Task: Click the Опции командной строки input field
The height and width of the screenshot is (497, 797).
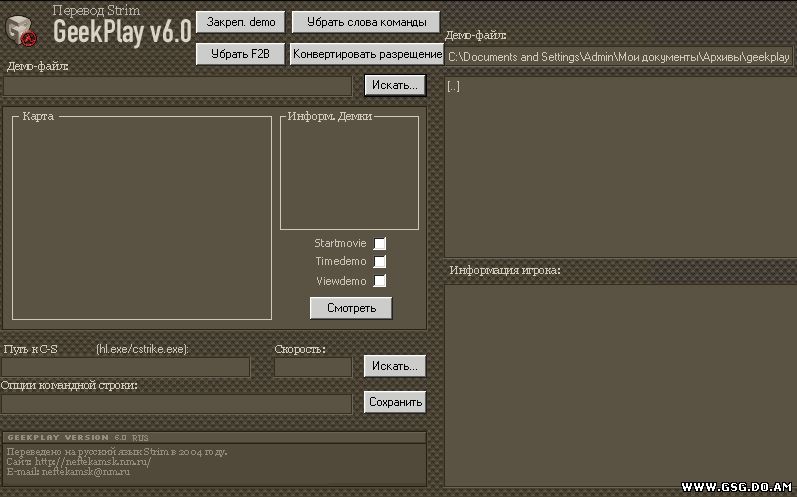Action: (x=176, y=404)
